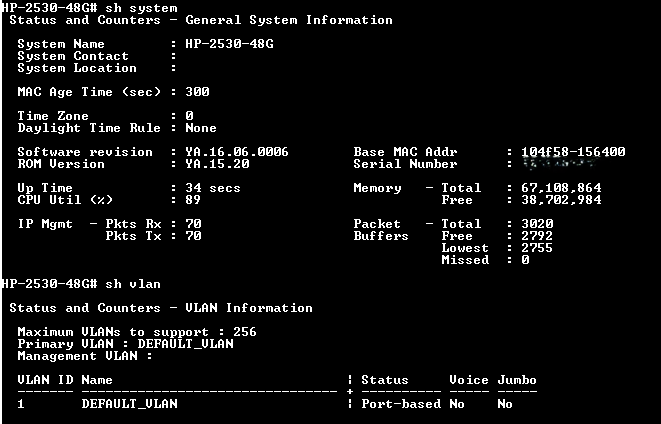The image size is (661, 424).
Task: Select software revision YA.16.06.0006
Action: pos(237,152)
